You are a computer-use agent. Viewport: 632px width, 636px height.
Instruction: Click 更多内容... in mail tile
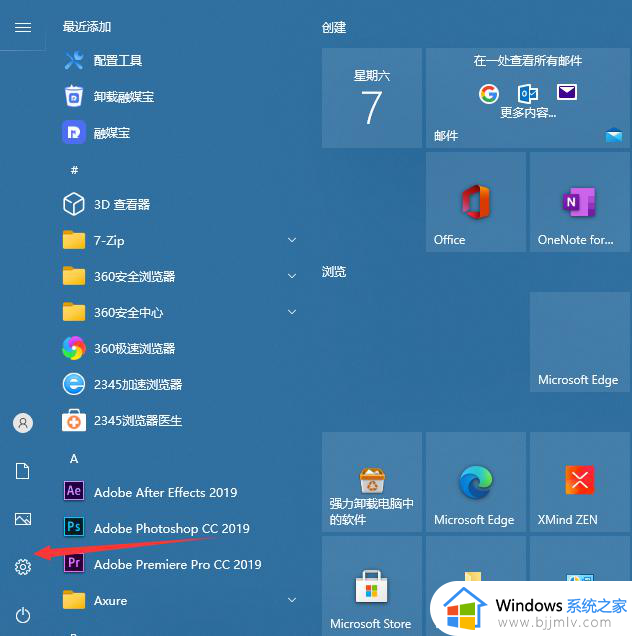528,113
